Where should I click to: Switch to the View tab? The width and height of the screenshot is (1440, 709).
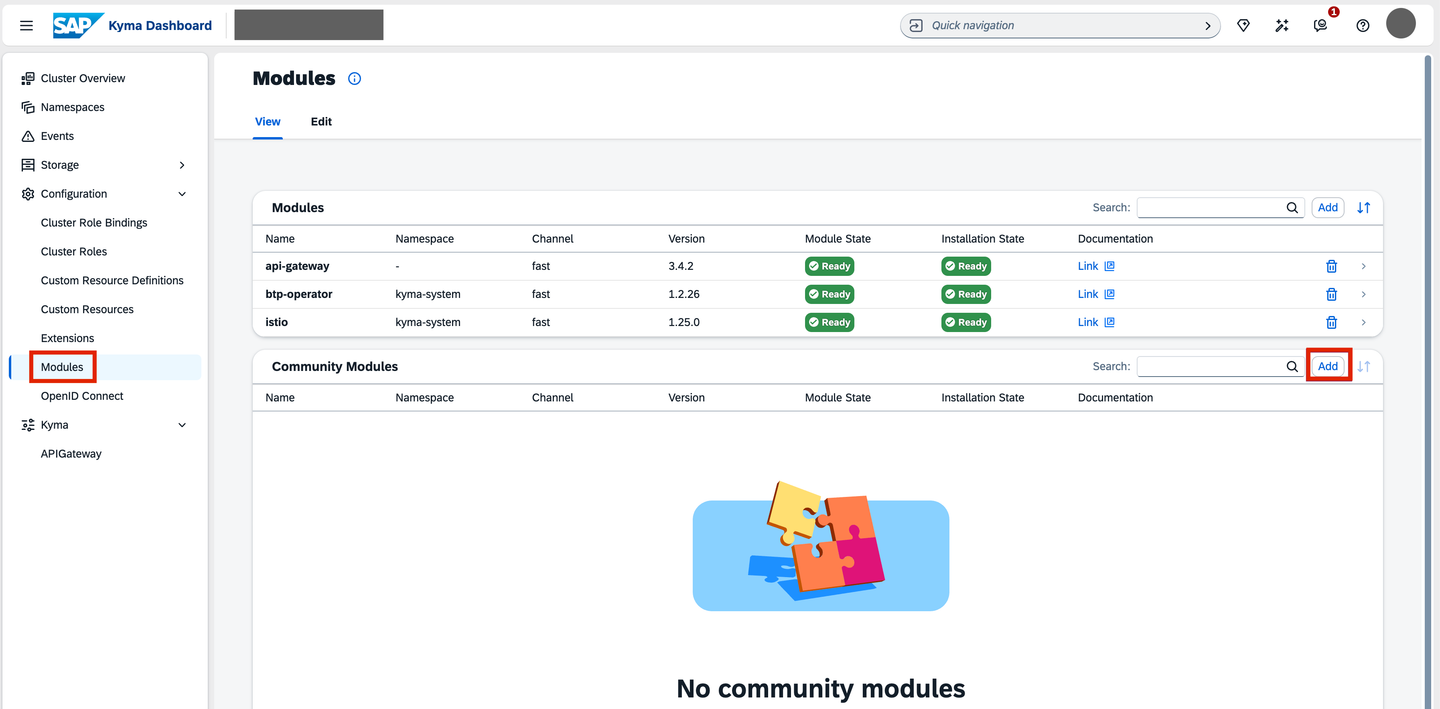(x=268, y=122)
